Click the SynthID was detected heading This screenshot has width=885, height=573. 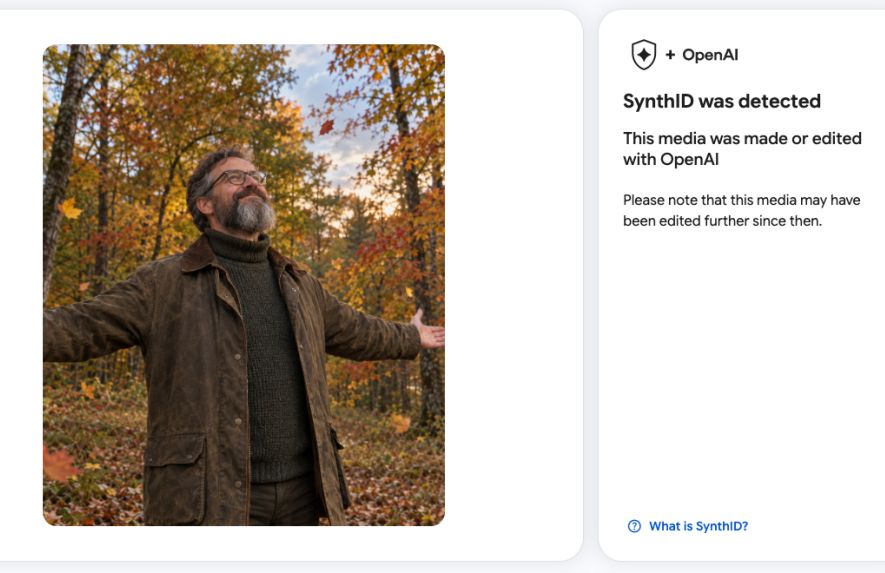pos(722,101)
